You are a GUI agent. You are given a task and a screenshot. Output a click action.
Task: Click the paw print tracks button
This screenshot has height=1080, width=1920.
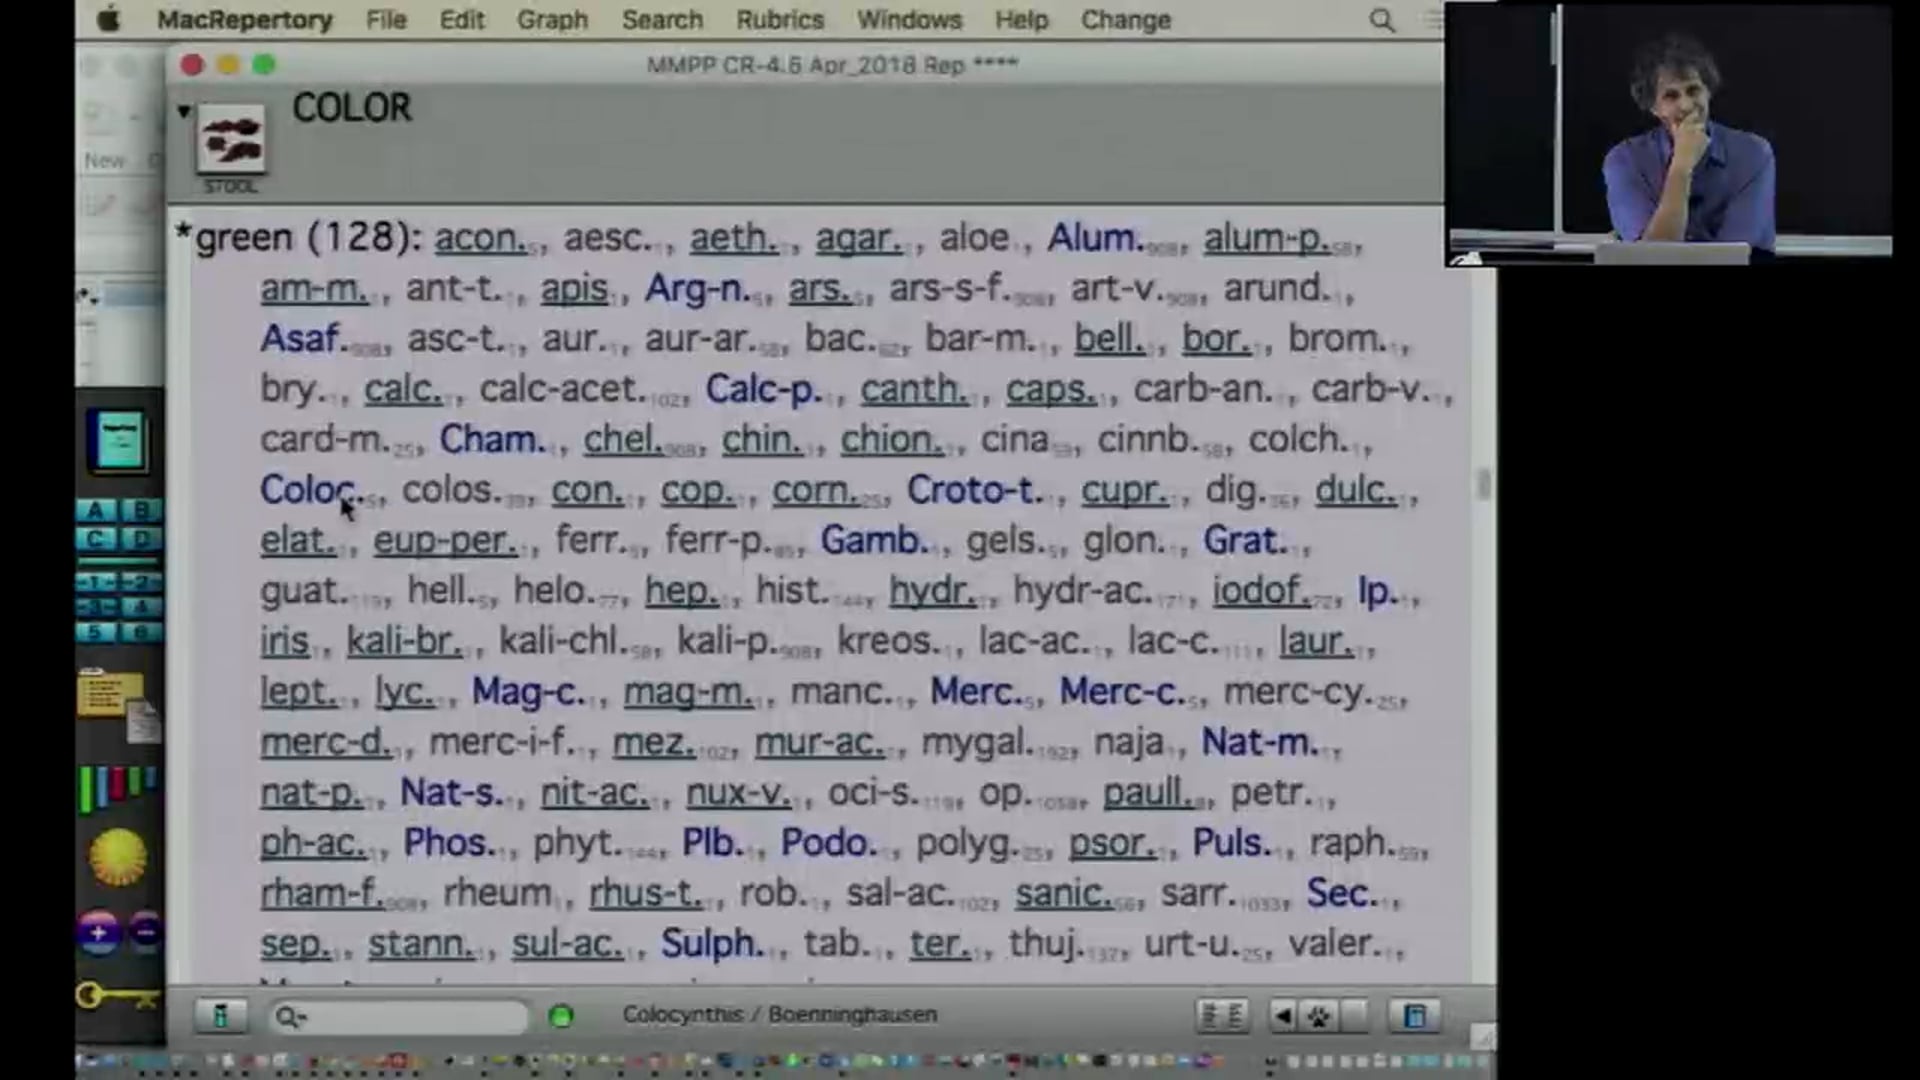pyautogui.click(x=1319, y=1017)
